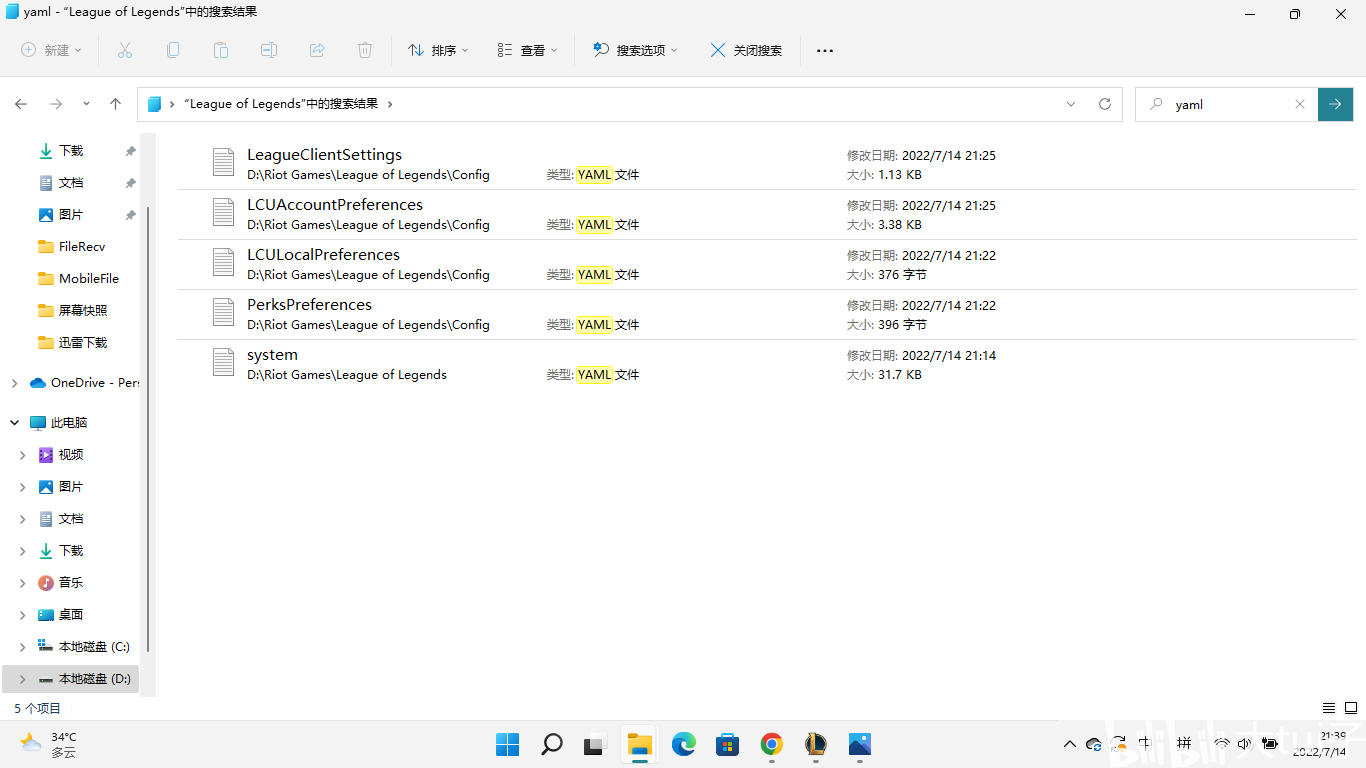Click the Rename icon in toolbar

pos(269,50)
